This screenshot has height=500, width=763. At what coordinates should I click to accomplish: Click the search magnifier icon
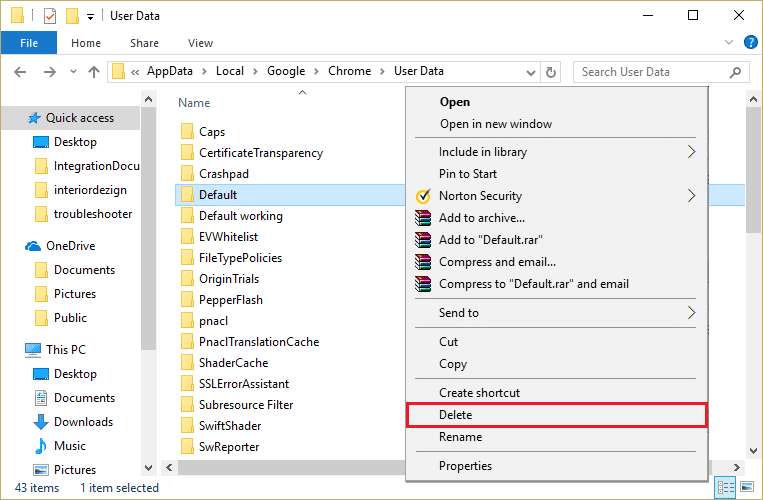(736, 72)
